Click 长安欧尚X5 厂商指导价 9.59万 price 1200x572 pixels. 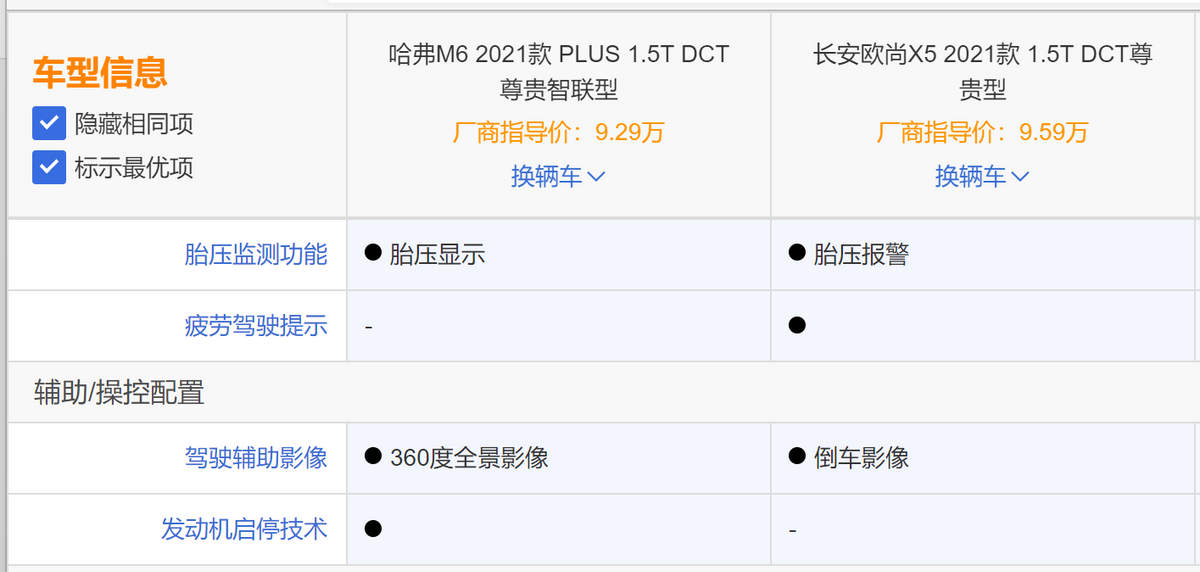(982, 132)
